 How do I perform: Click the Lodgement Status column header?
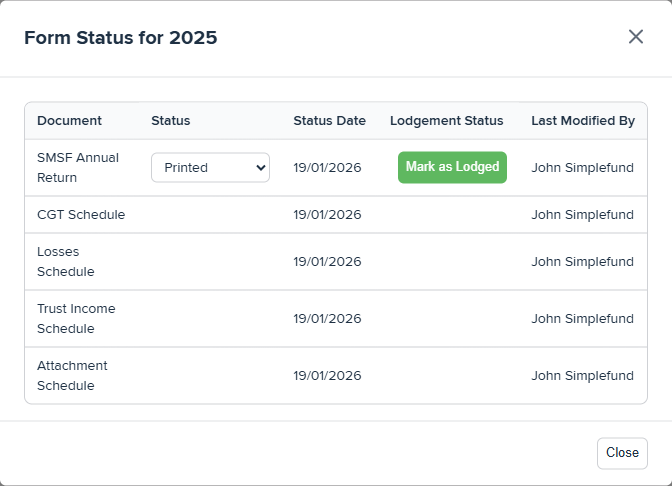(447, 121)
